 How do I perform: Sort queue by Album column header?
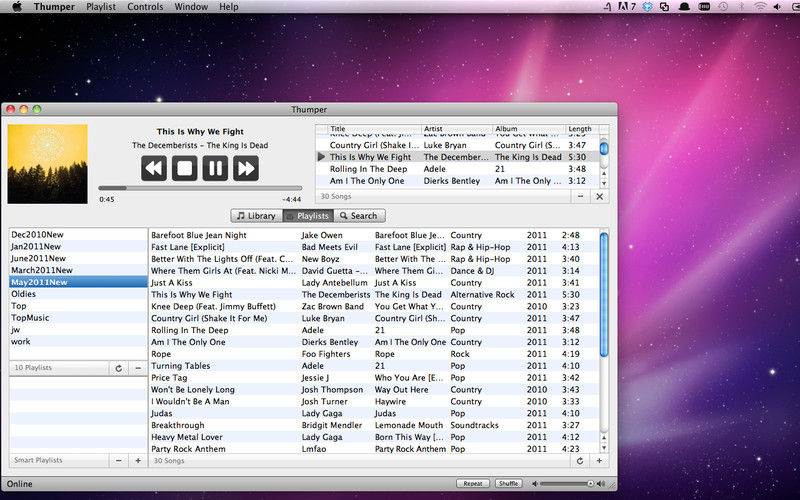(x=529, y=129)
